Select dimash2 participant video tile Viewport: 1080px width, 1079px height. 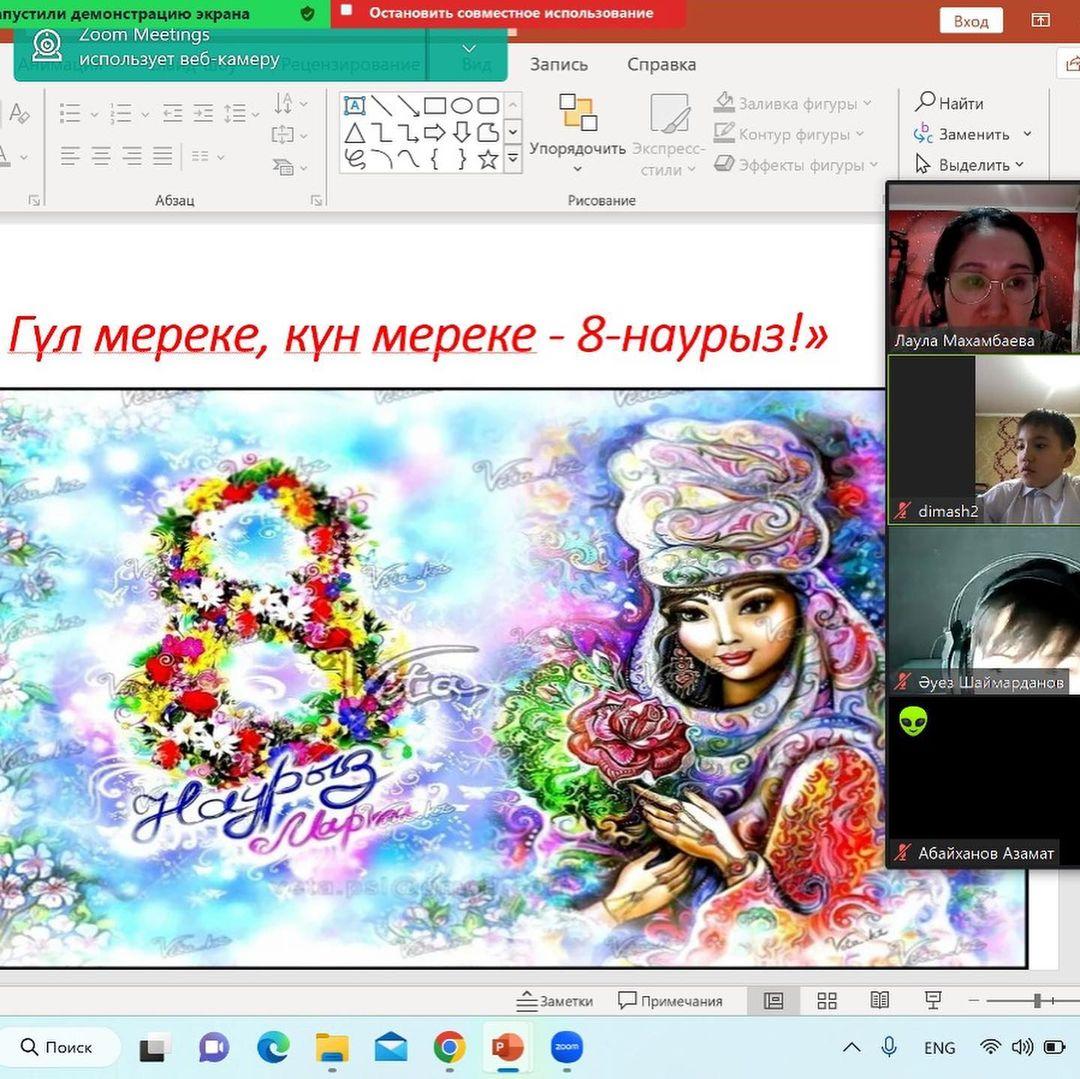coord(984,440)
